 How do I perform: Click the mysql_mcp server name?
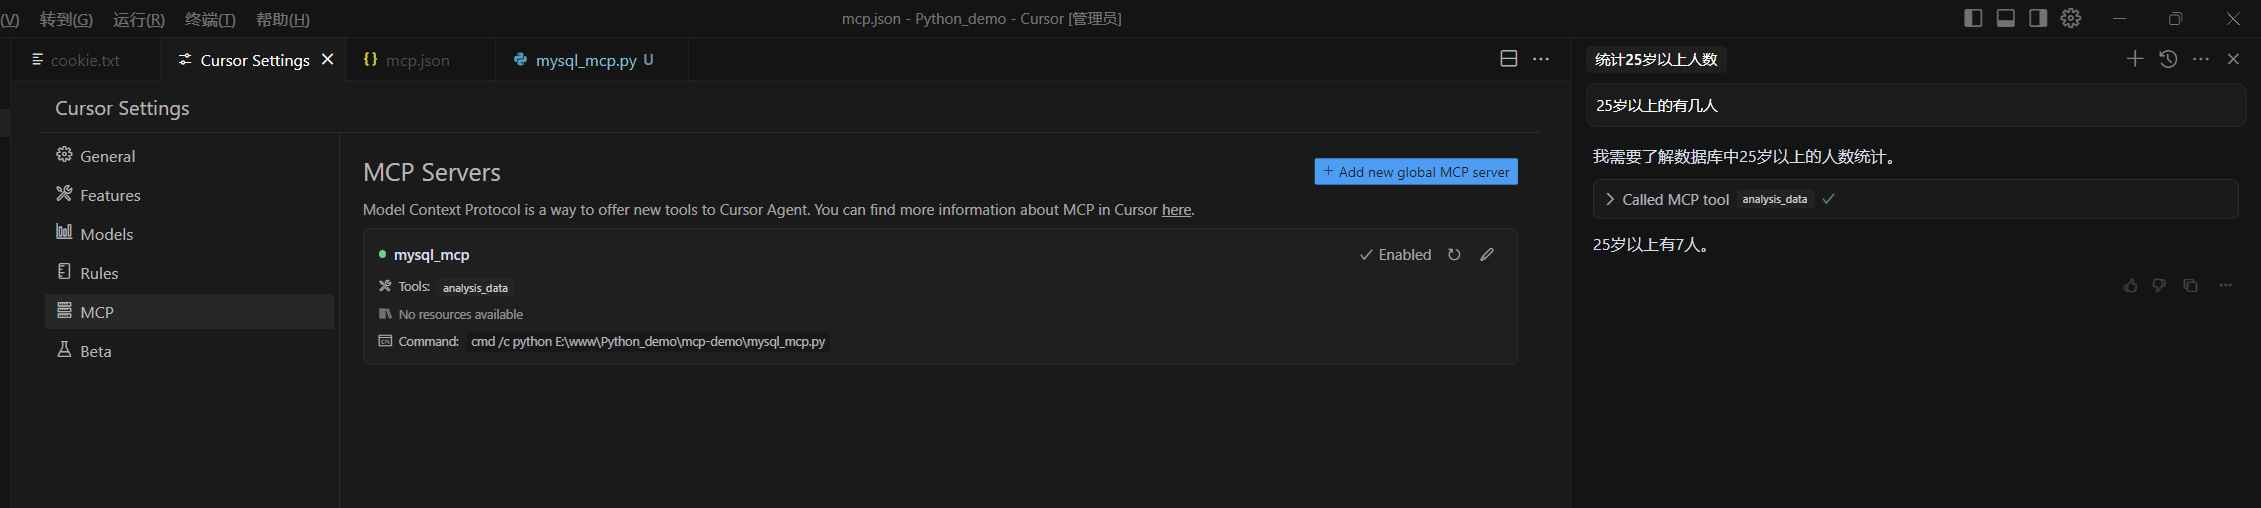tap(431, 255)
